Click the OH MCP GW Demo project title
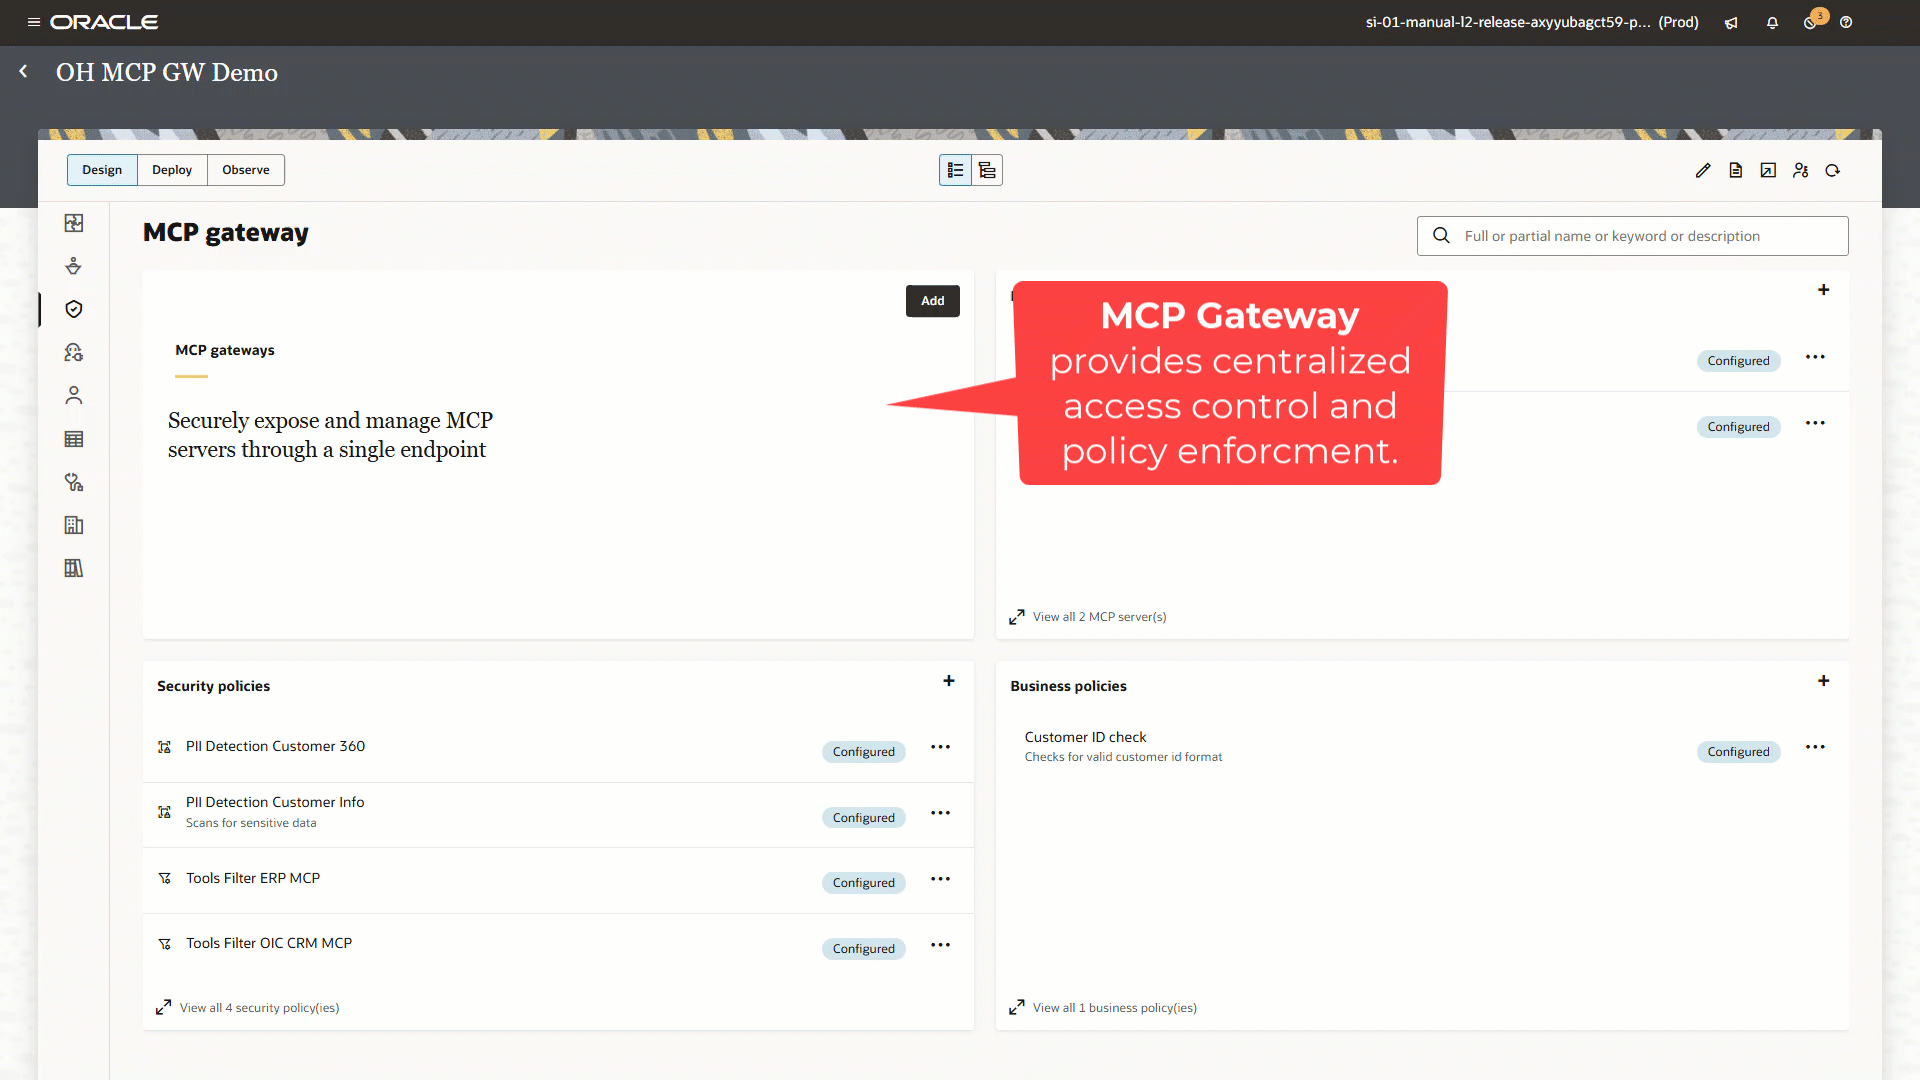Viewport: 1920px width, 1080px height. tap(167, 72)
